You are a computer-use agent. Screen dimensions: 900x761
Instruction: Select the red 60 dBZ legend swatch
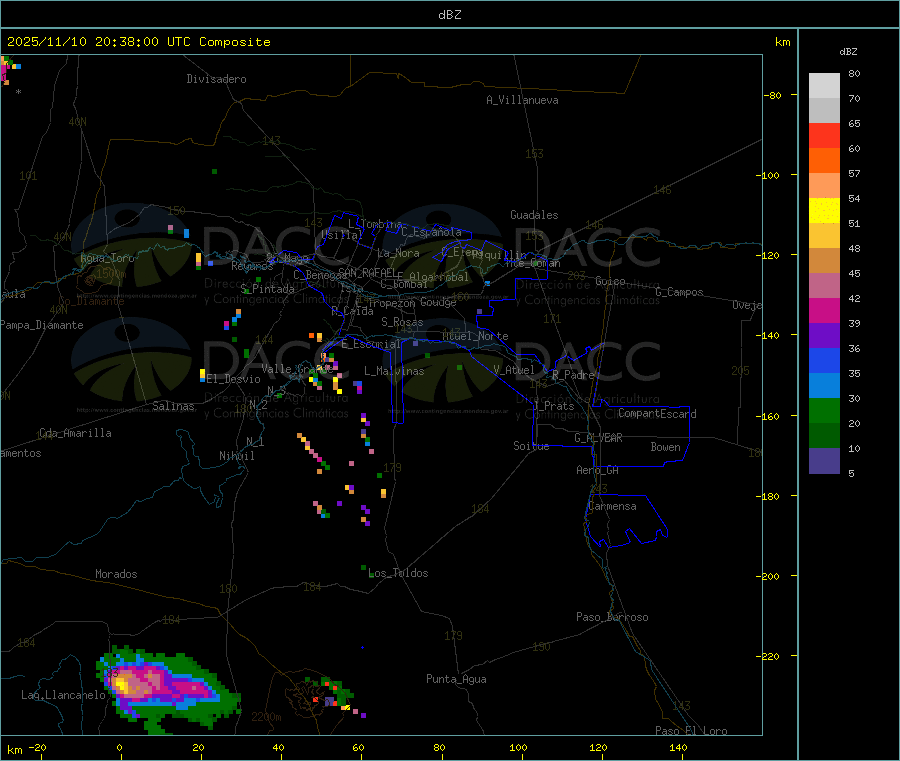pos(824,135)
